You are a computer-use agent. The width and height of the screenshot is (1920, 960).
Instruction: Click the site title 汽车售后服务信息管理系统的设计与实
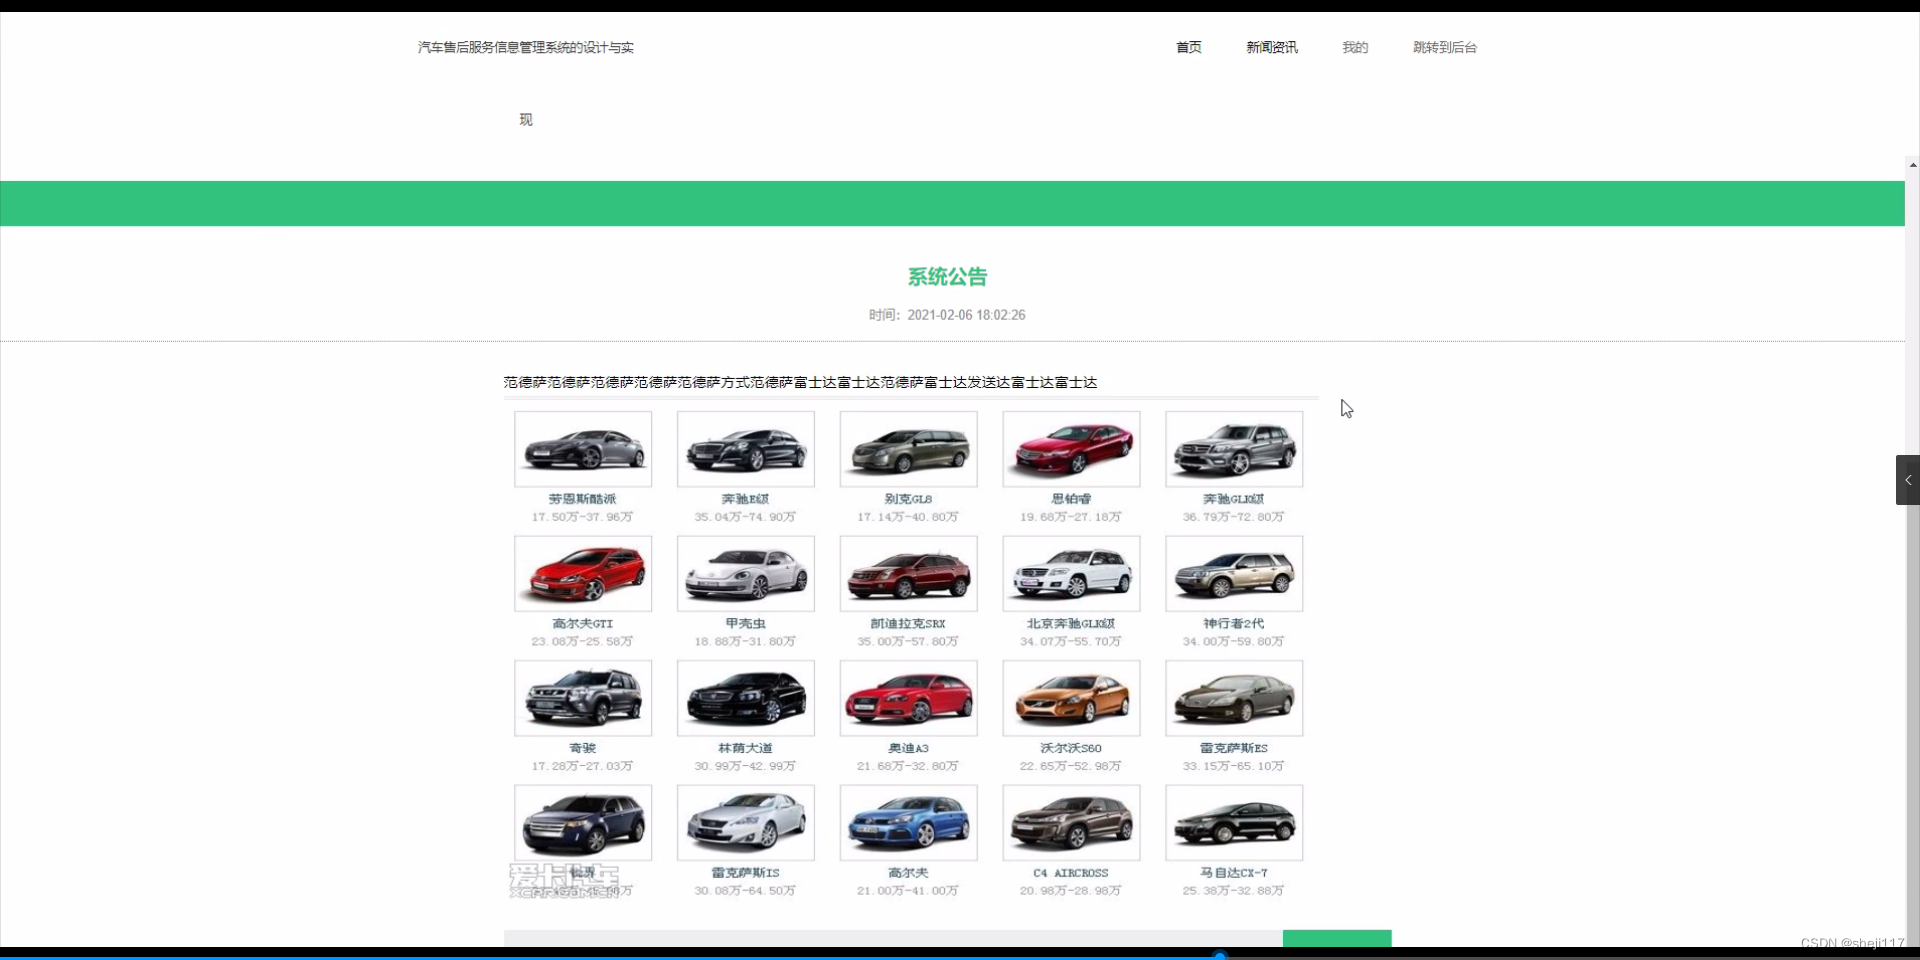coord(524,47)
